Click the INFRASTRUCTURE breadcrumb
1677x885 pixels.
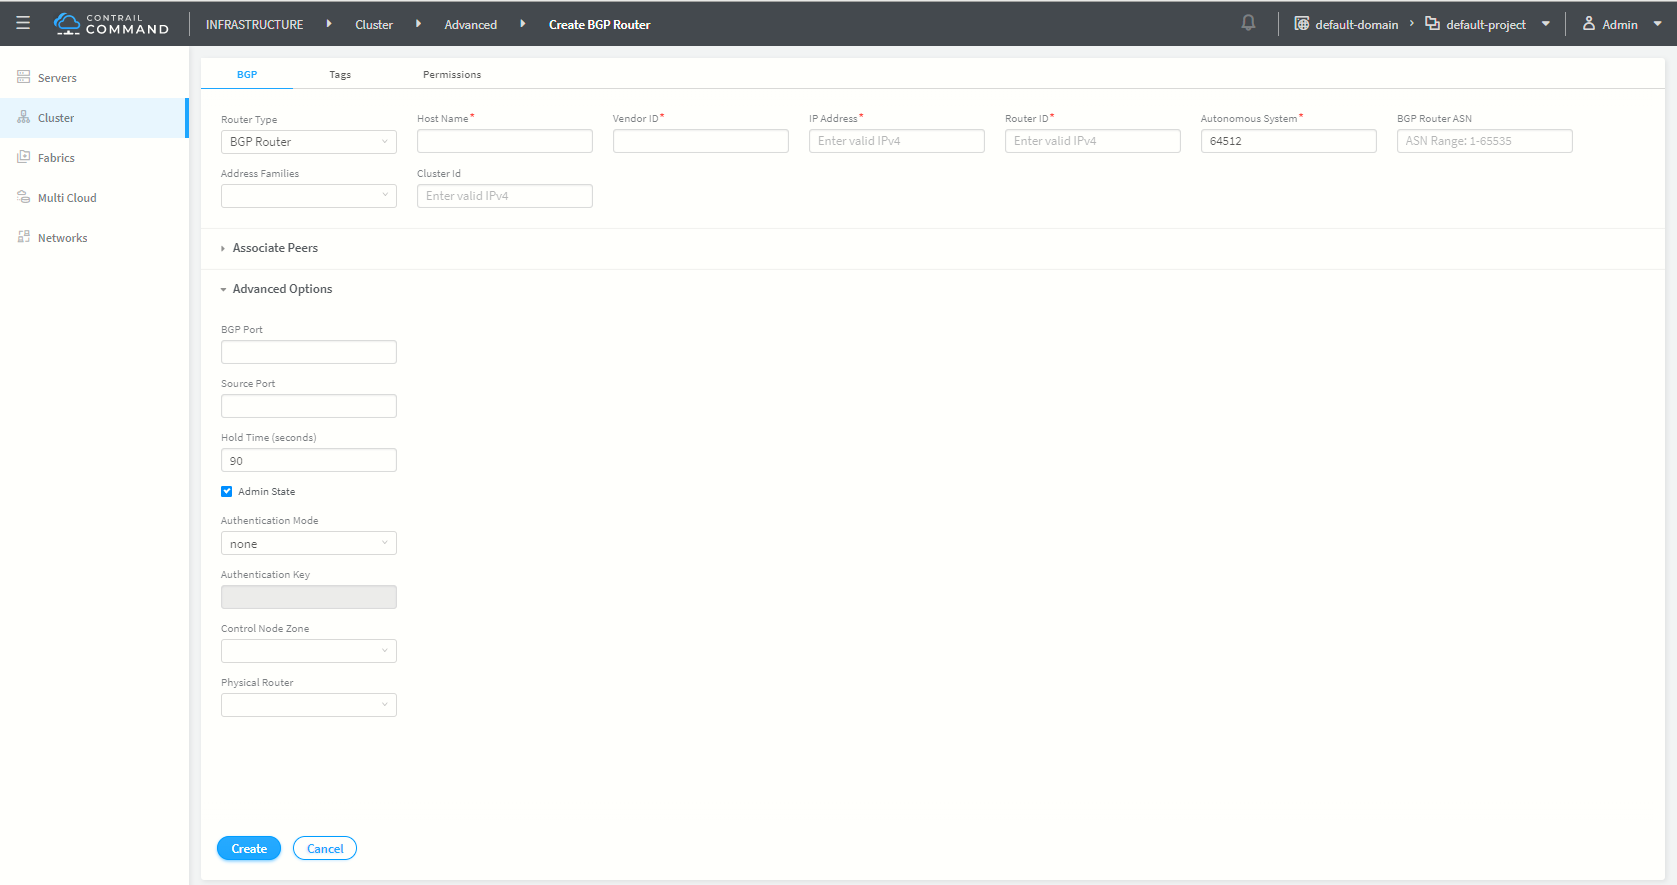(254, 24)
